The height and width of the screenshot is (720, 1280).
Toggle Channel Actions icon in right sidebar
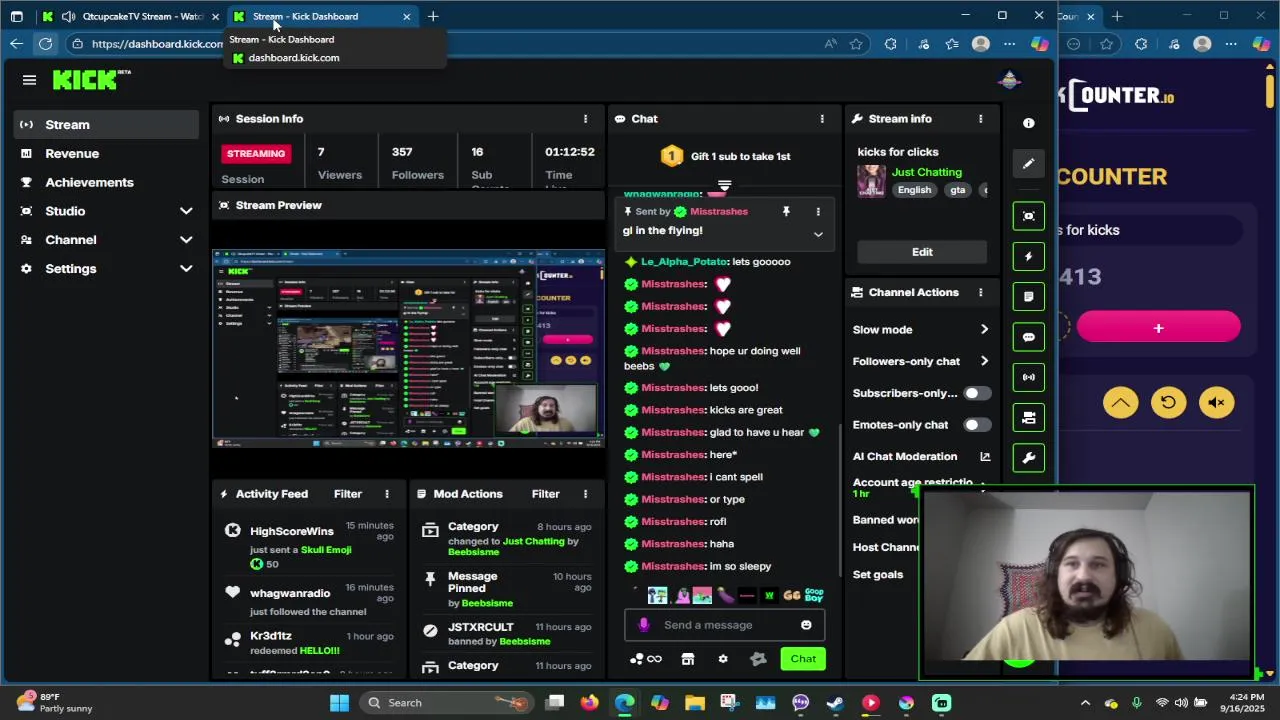tap(1028, 417)
